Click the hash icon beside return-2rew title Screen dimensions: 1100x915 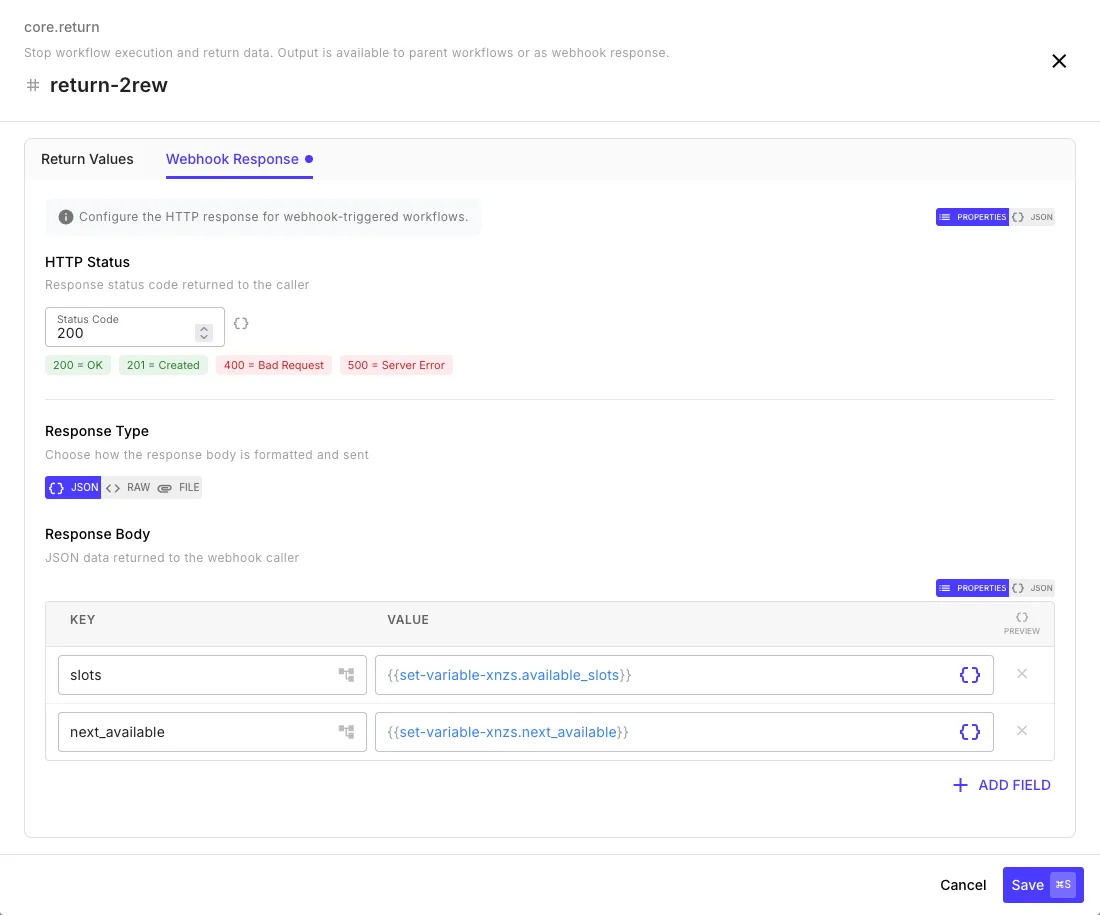coord(32,86)
